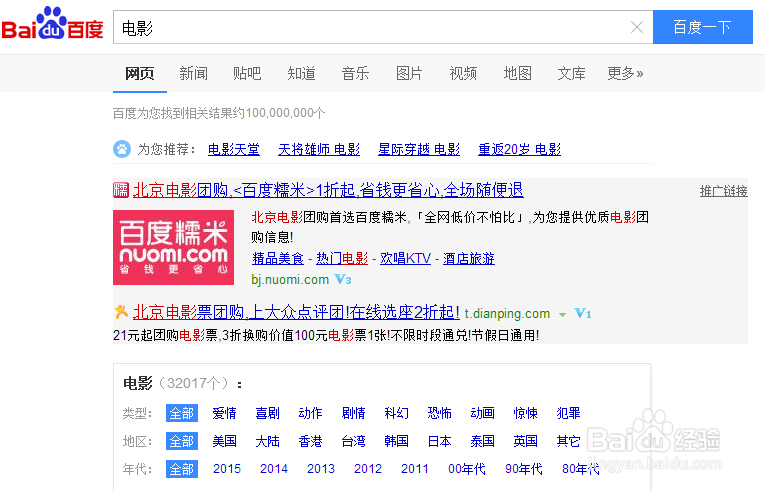Filter type by 剧情

[354, 413]
